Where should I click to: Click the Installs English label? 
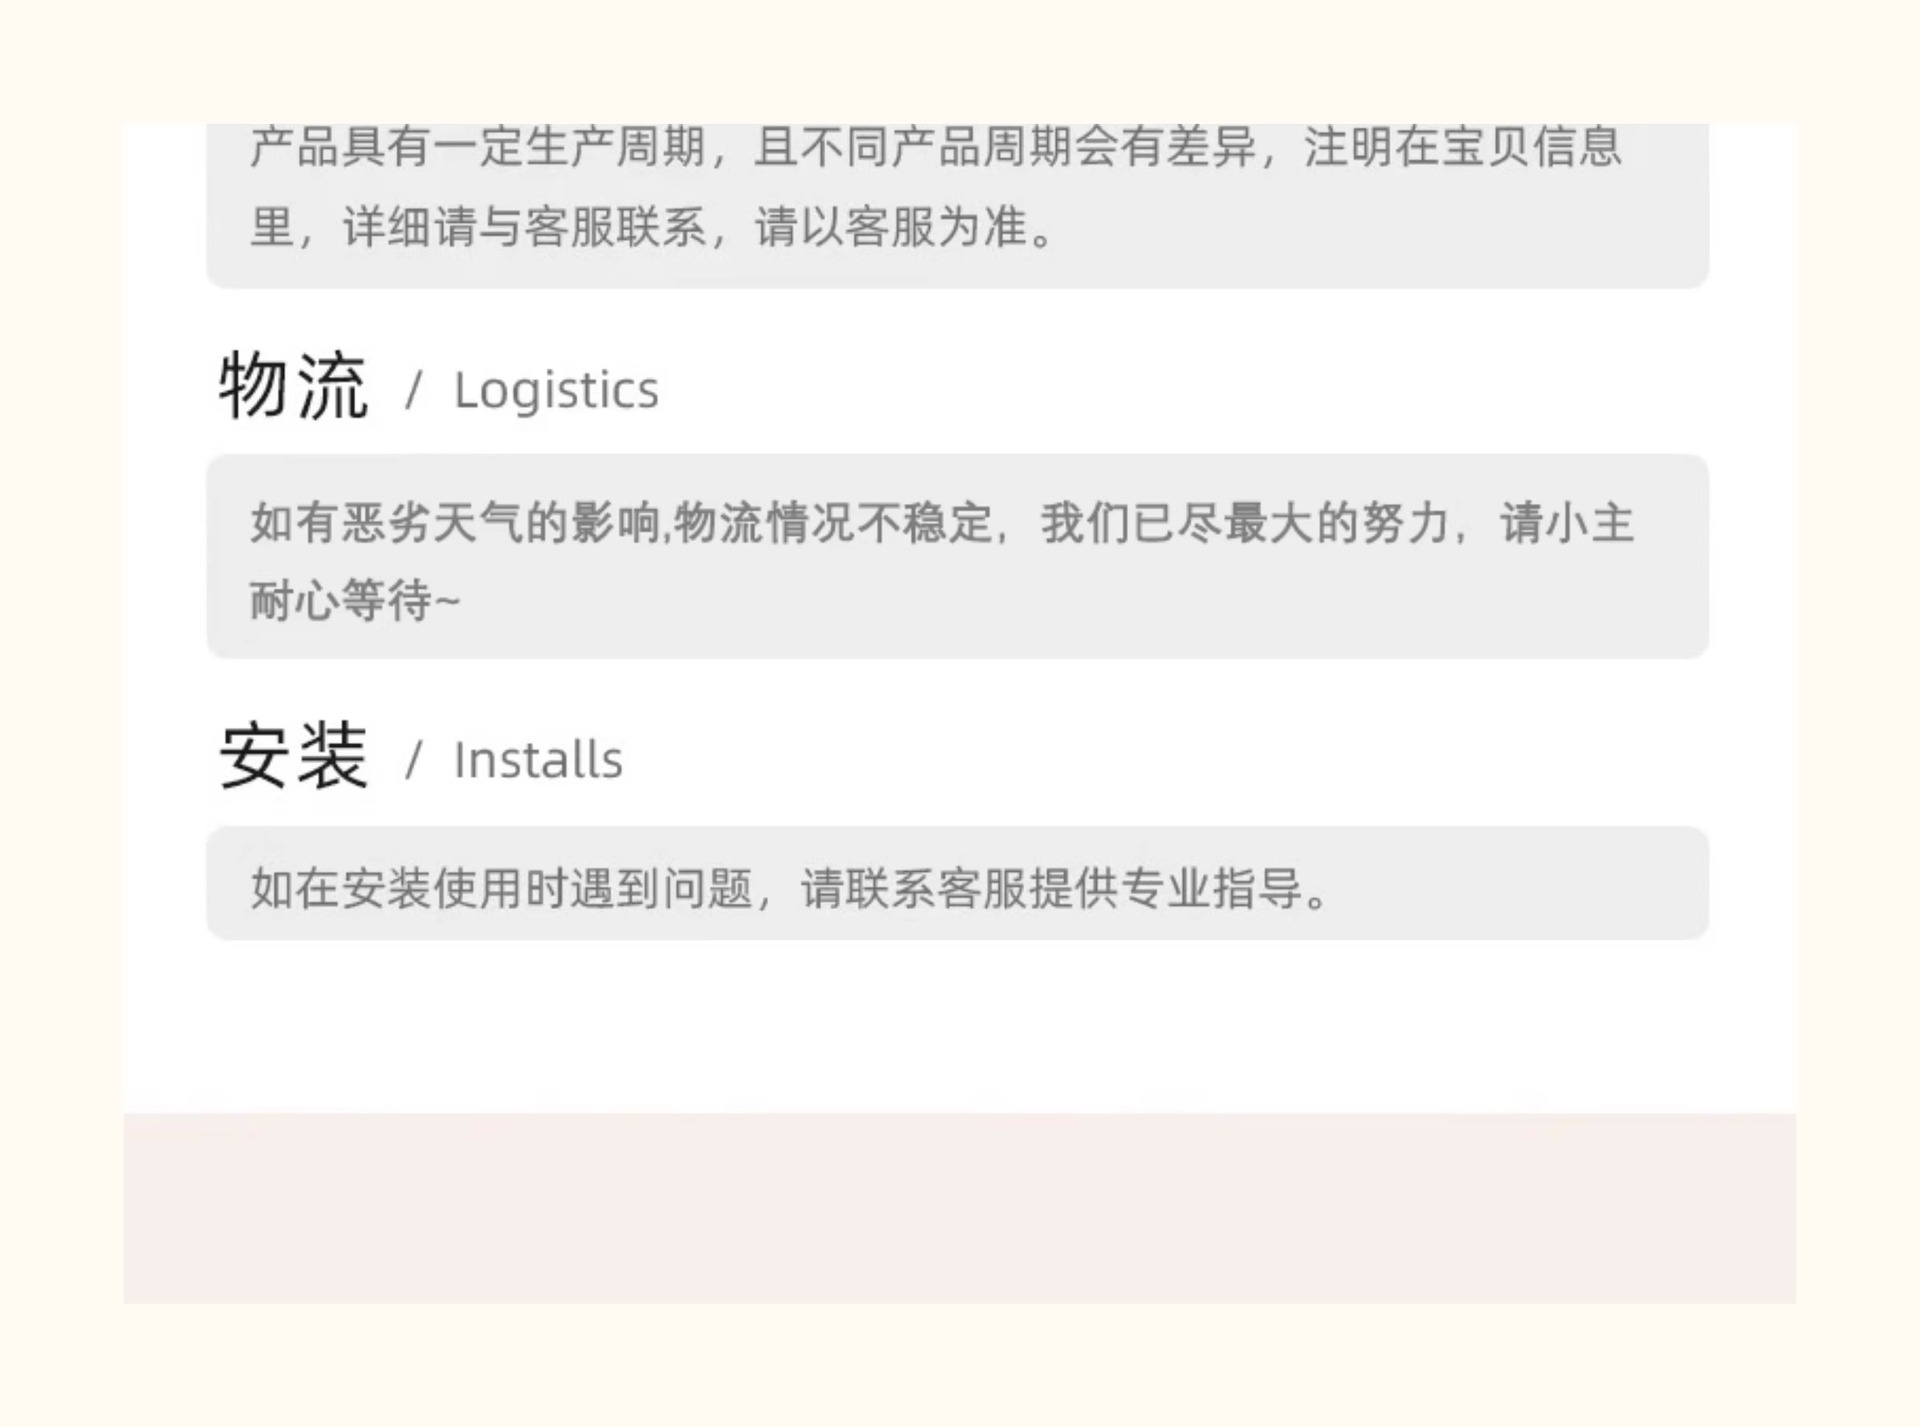pos(538,760)
